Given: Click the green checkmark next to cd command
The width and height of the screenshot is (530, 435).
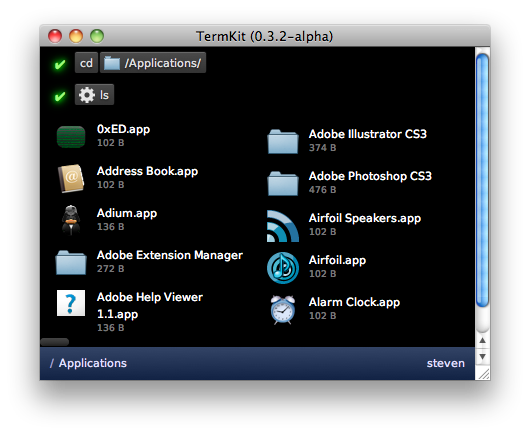Looking at the screenshot, I should coord(60,64).
